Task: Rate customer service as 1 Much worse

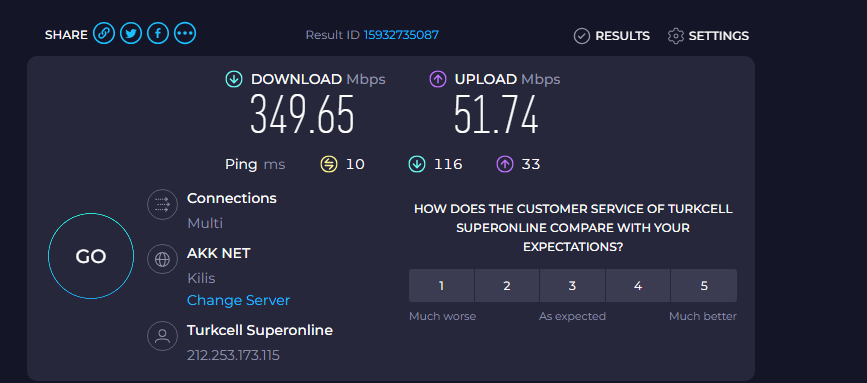Action: point(441,286)
